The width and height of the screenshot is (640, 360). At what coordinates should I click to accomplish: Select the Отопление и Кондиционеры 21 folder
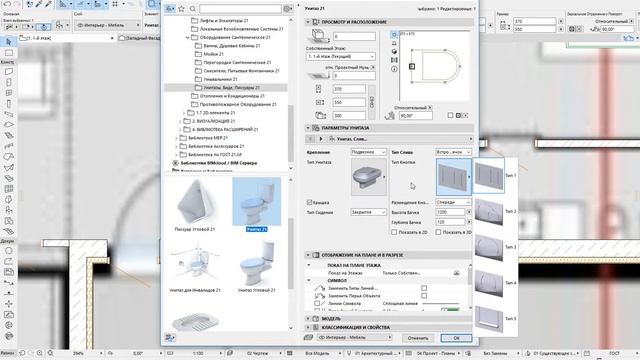click(232, 96)
